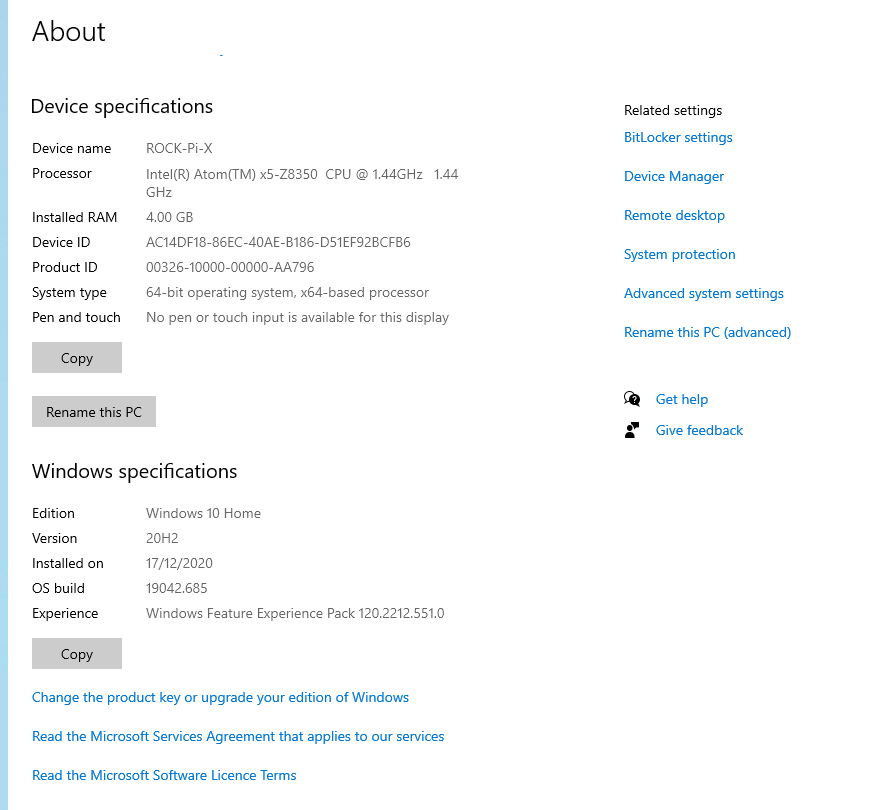Viewport: 884px width, 810px height.
Task: Open Device Manager link
Action: pos(674,176)
